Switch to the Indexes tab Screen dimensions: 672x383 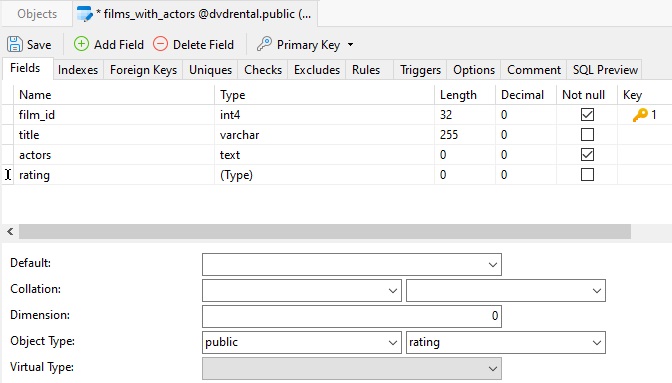coord(78,70)
